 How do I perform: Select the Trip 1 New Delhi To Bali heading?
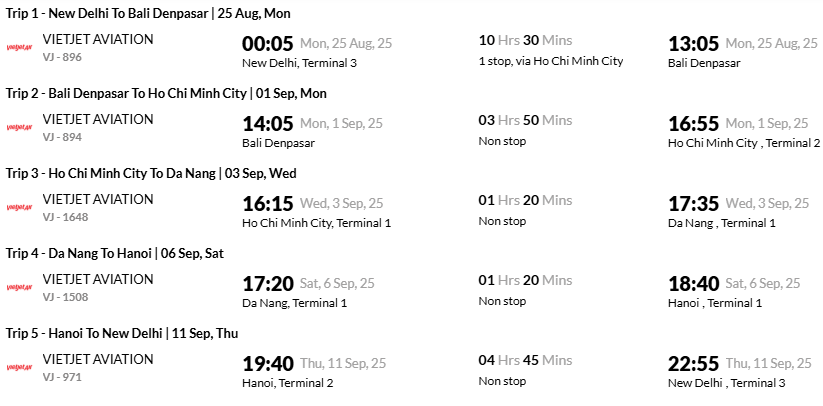(148, 14)
